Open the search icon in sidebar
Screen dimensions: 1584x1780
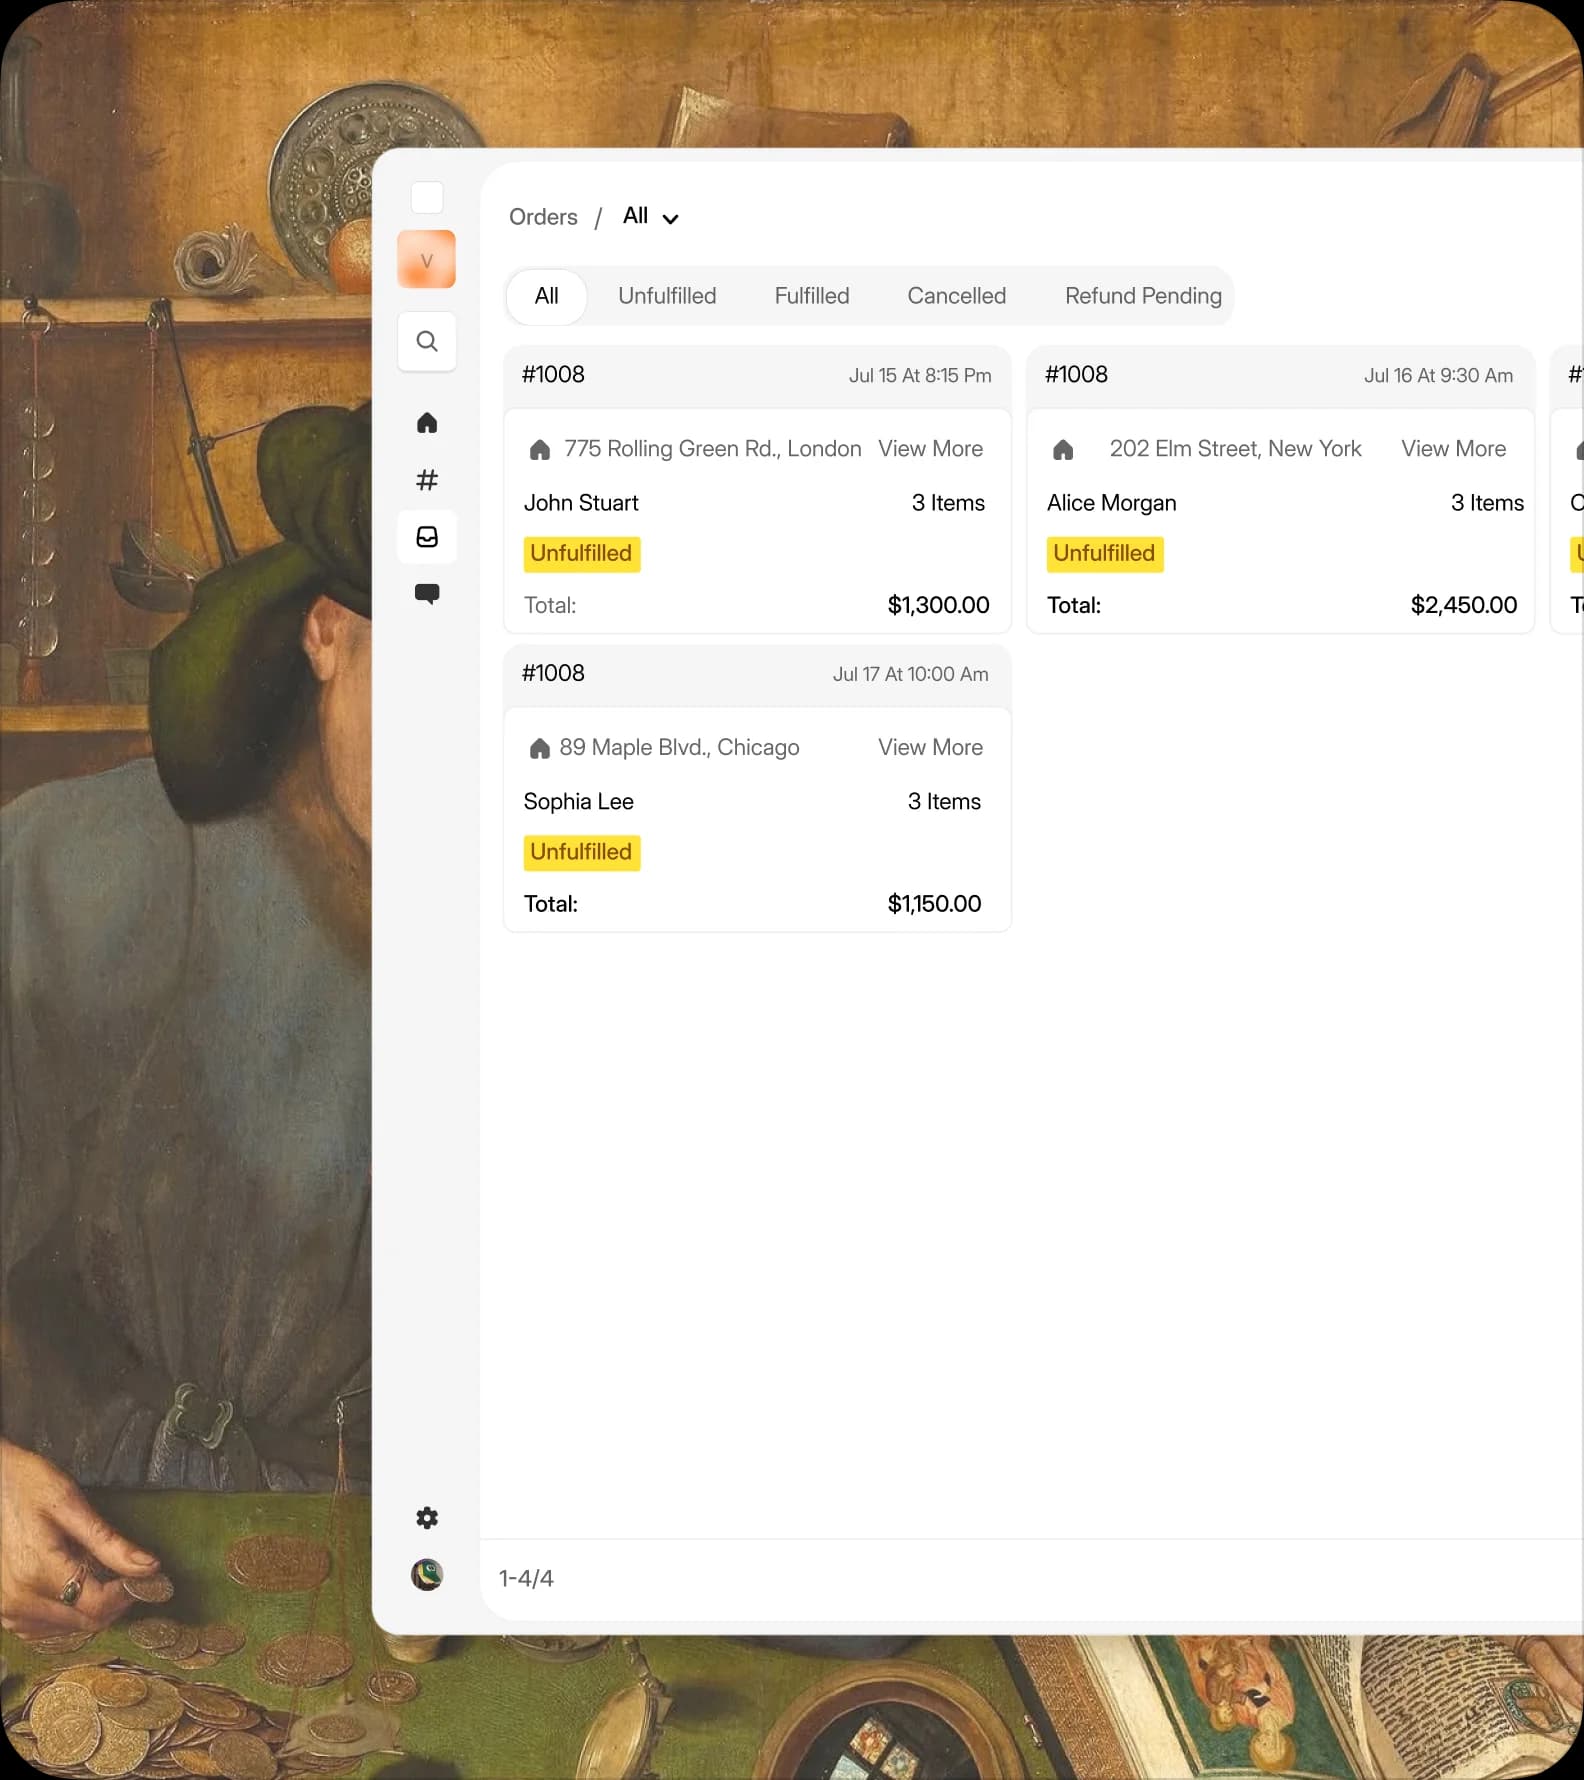(427, 341)
